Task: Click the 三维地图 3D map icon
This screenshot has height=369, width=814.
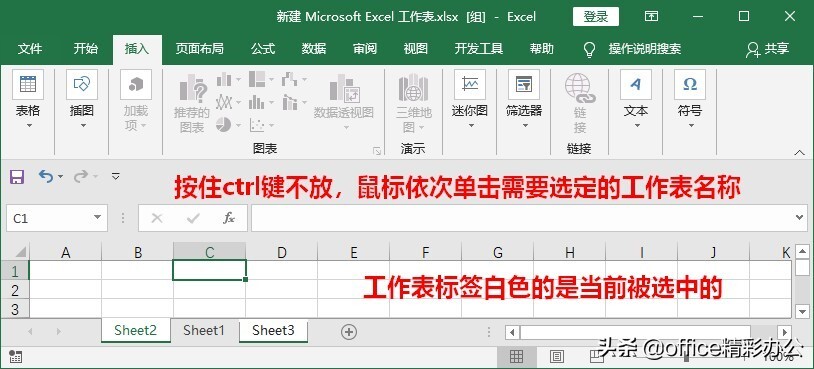Action: coord(413,88)
